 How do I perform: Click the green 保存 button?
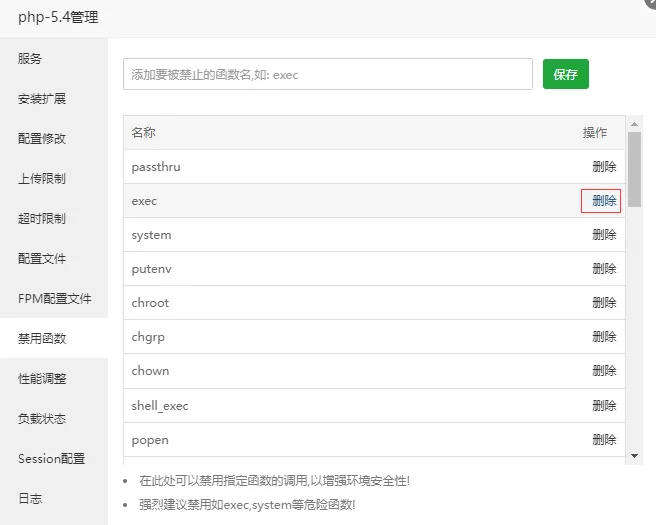(566, 74)
